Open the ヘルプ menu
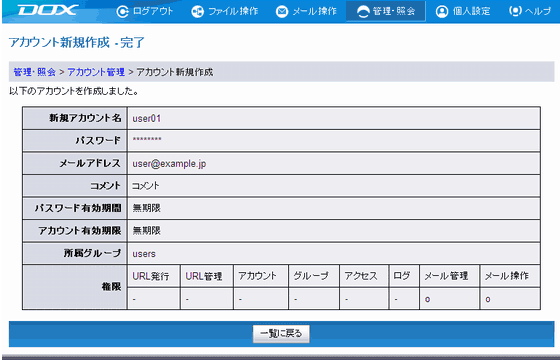The width and height of the screenshot is (560, 360). (x=530, y=11)
